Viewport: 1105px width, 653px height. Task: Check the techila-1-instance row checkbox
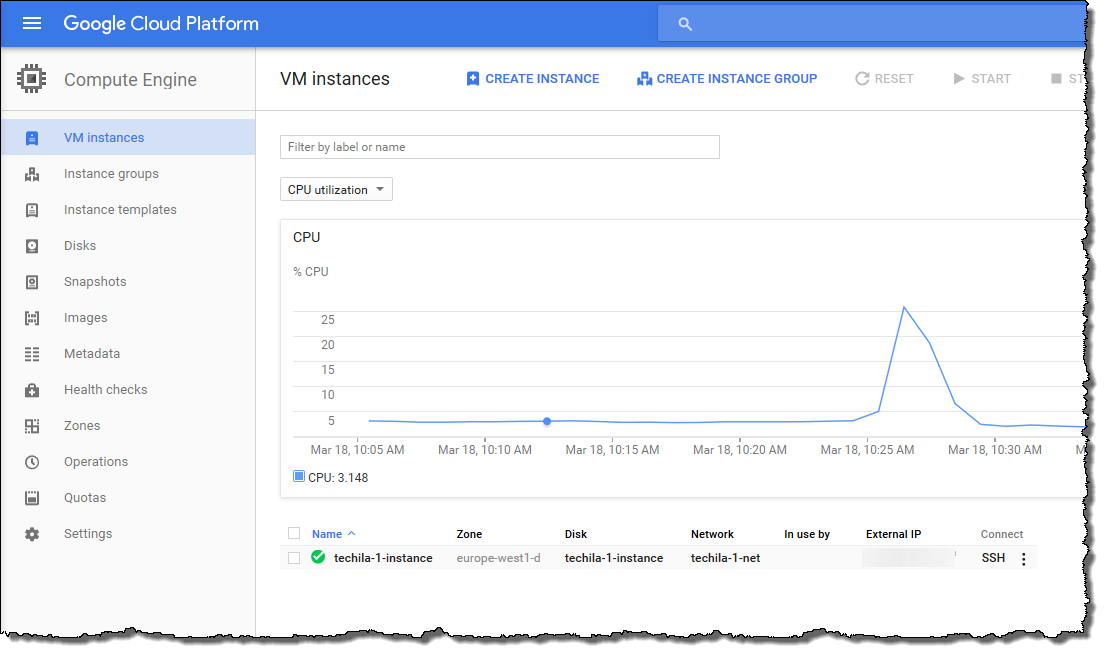pos(293,558)
